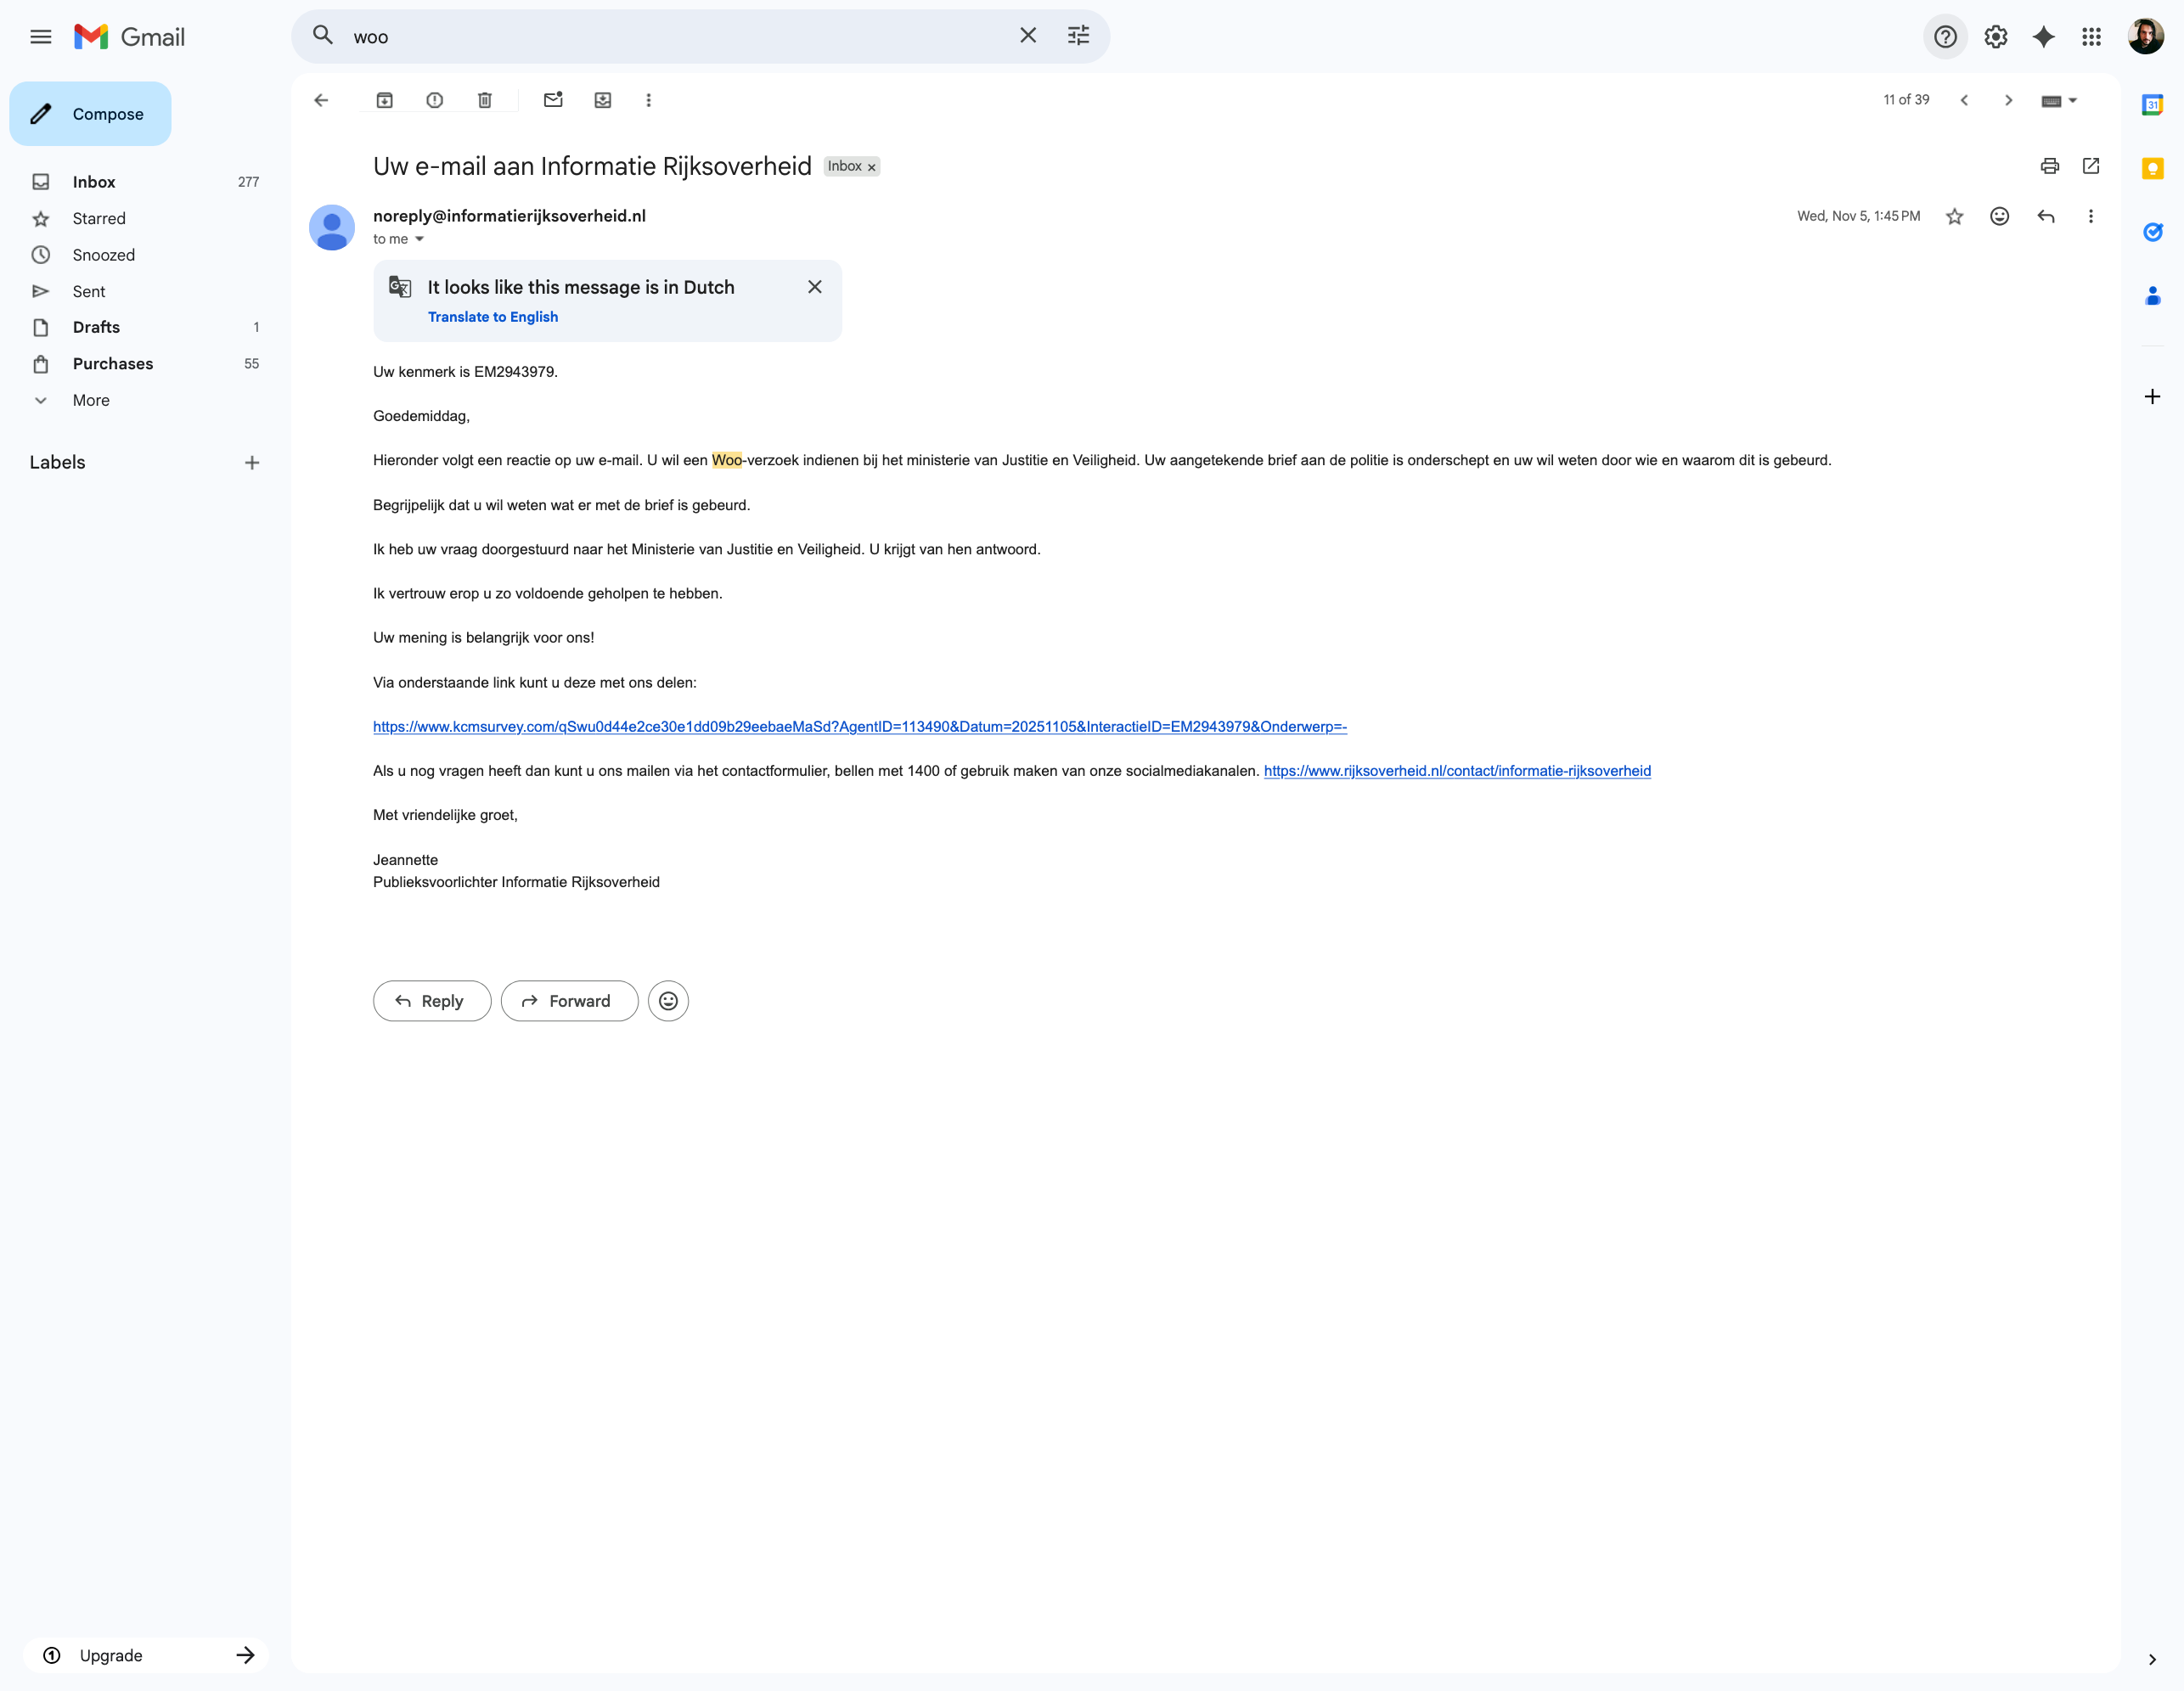This screenshot has width=2184, height=1691.
Task: Delete the email with the trash icon
Action: pos(485,100)
